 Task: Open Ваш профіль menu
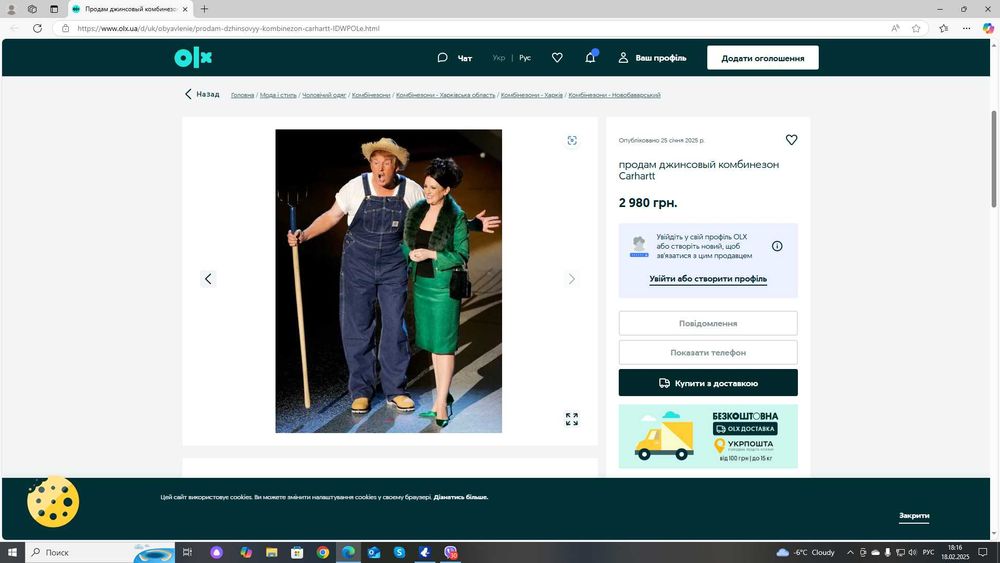click(x=652, y=58)
